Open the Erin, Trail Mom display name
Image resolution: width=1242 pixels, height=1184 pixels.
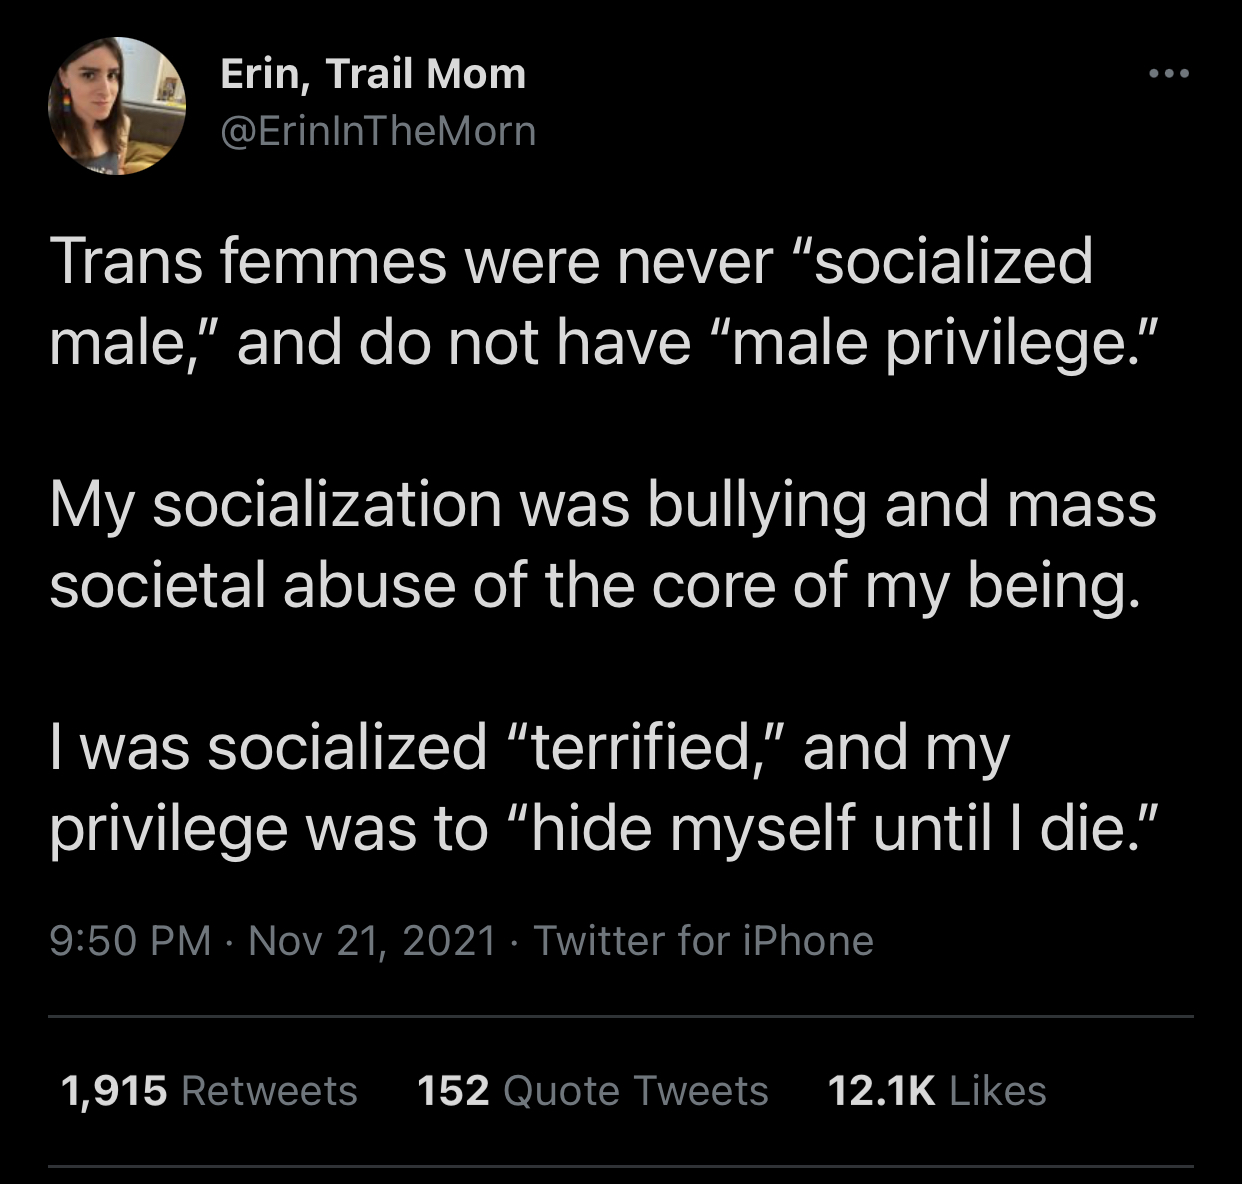point(372,74)
